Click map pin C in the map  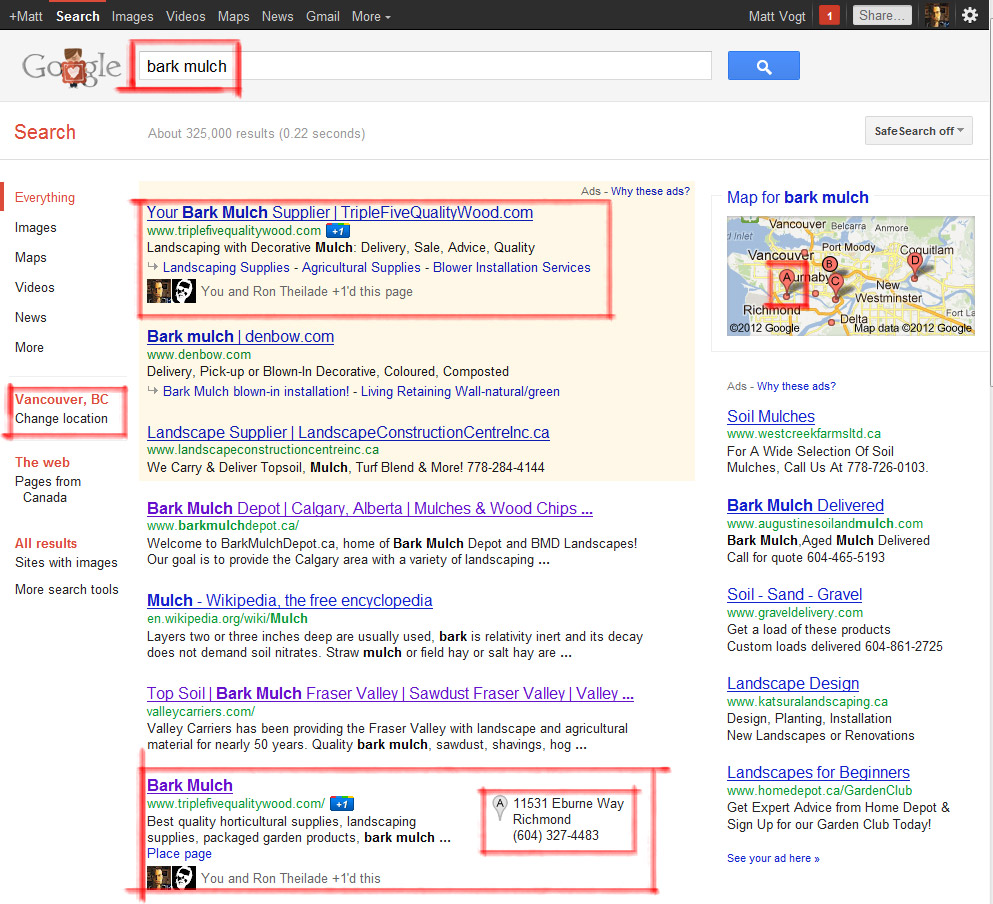tap(836, 285)
